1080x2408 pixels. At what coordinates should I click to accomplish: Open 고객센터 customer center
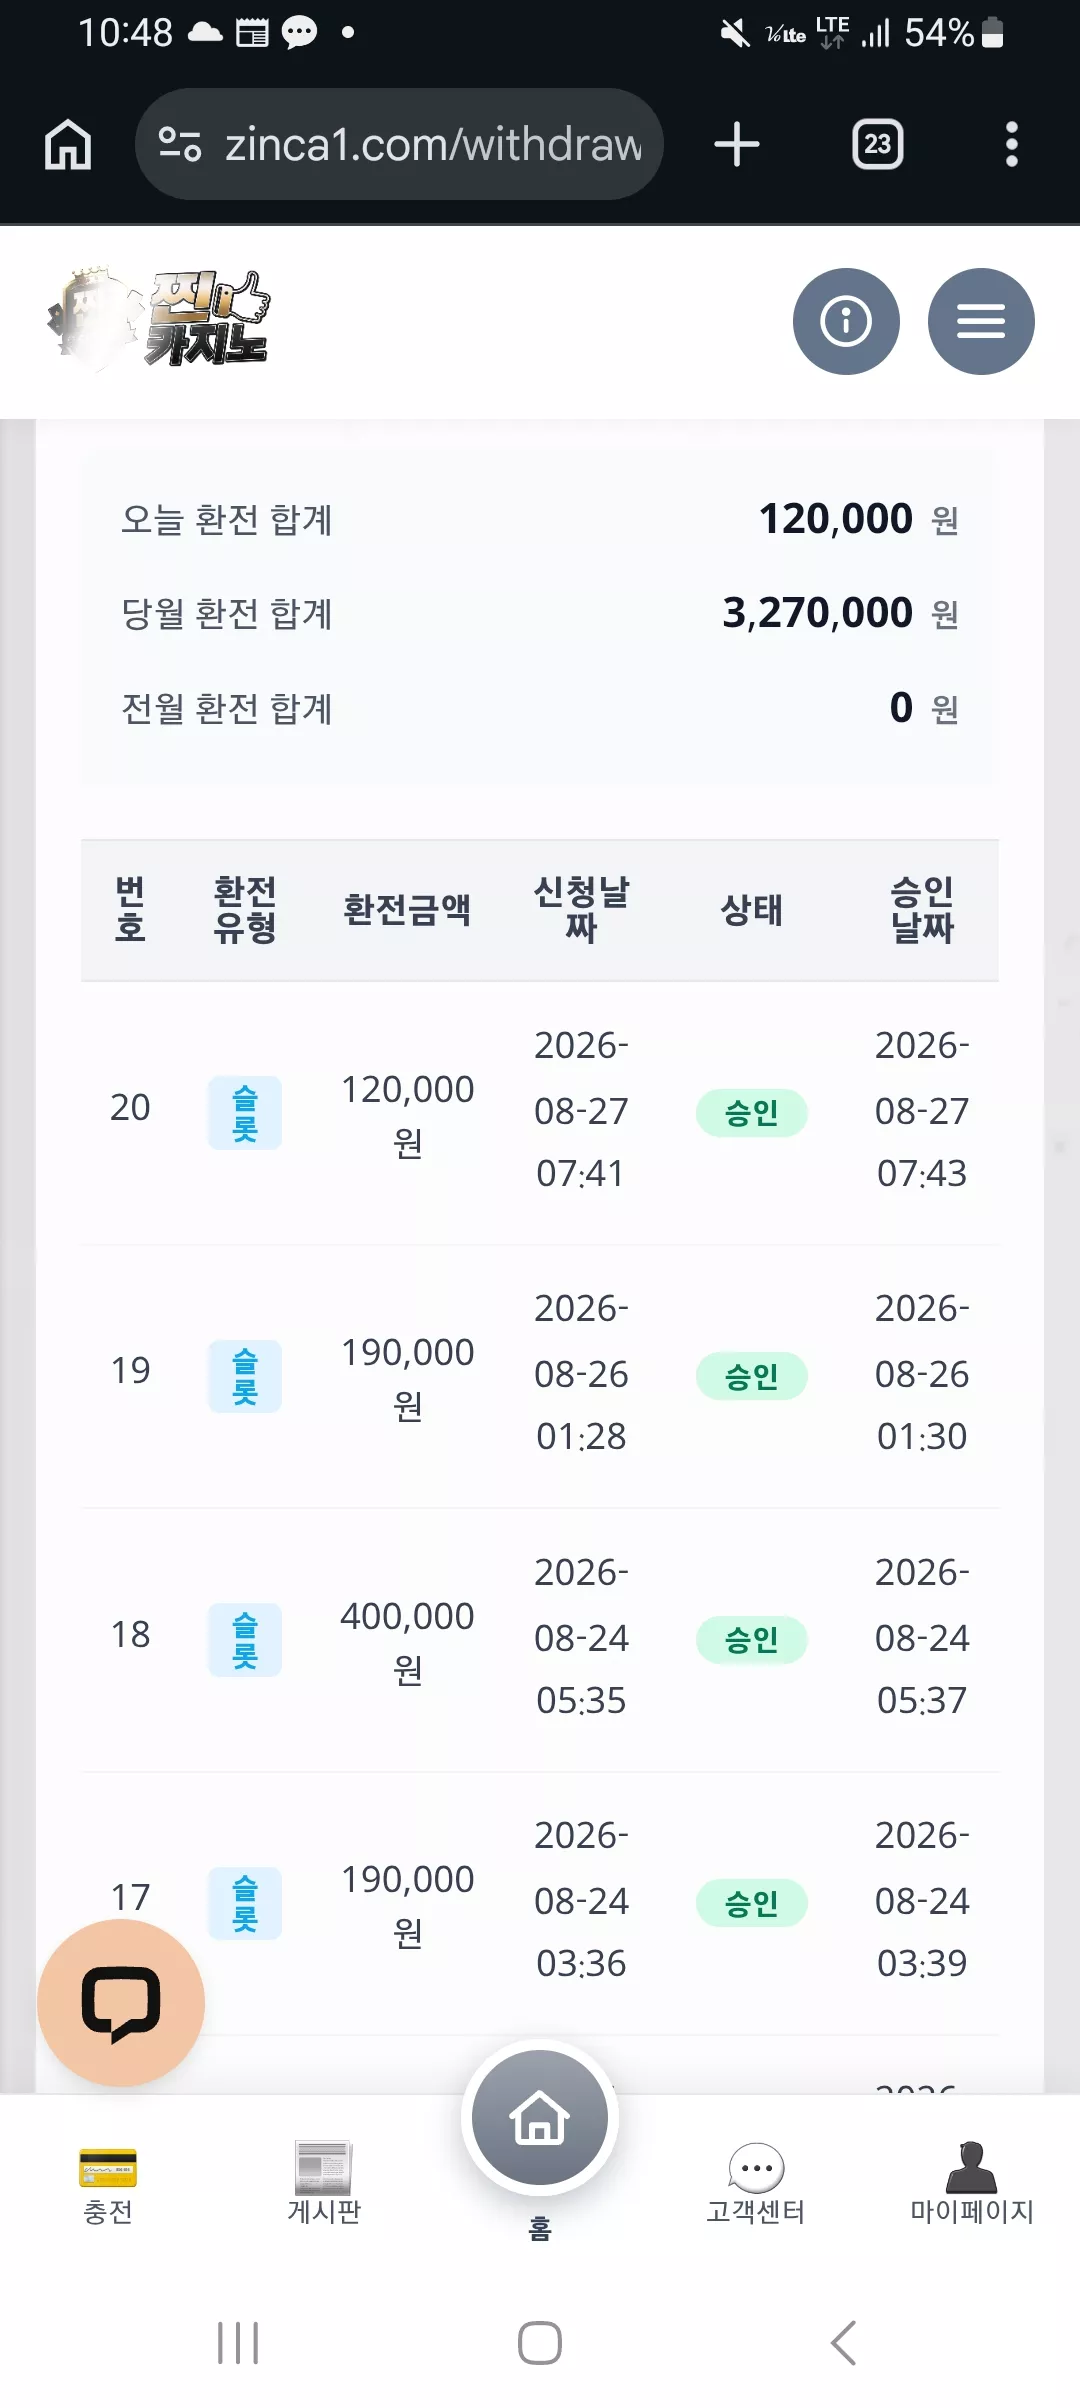tap(756, 2185)
